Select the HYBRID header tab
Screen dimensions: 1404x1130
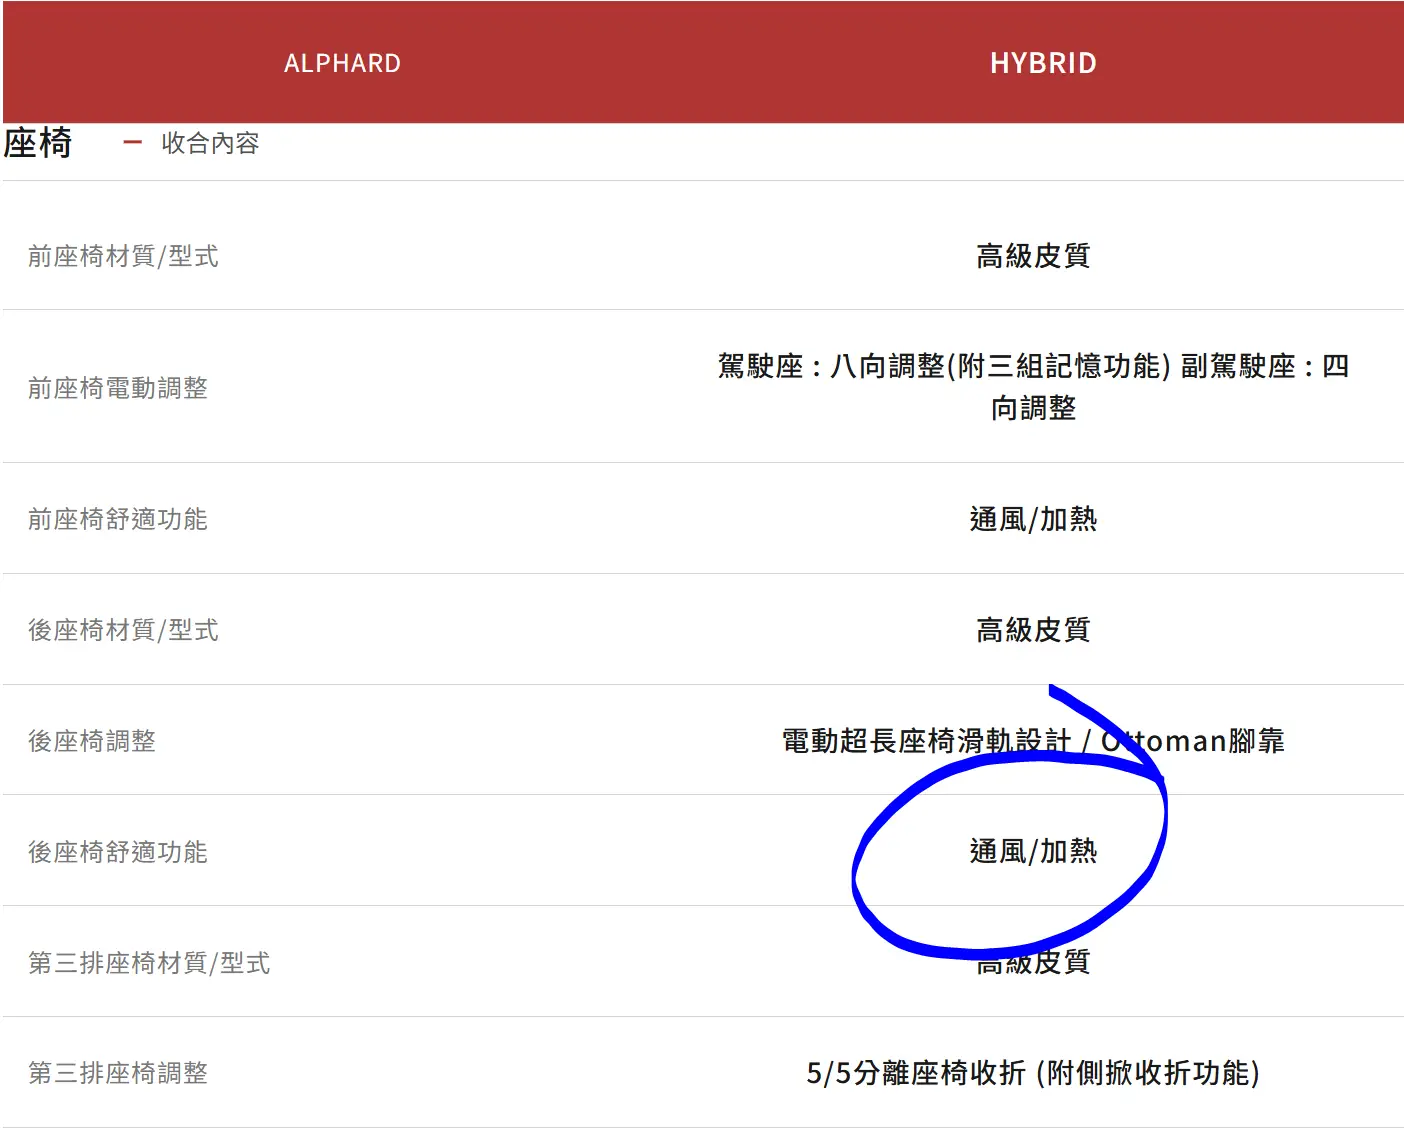[1043, 63]
